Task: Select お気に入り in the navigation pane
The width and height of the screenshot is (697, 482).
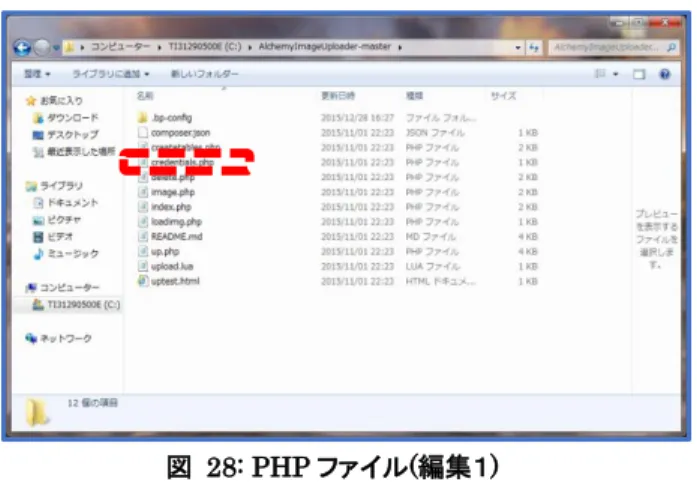Action: (x=61, y=101)
